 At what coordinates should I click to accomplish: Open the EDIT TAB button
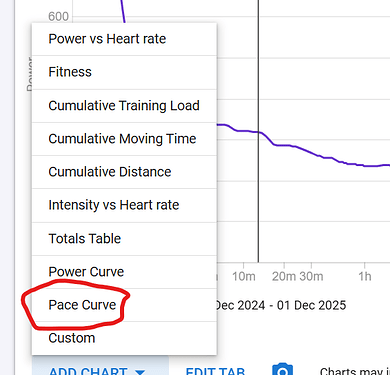pos(215,371)
